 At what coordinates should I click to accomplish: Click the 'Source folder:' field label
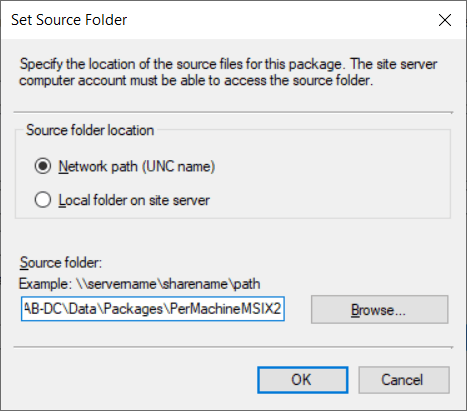click(x=61, y=263)
